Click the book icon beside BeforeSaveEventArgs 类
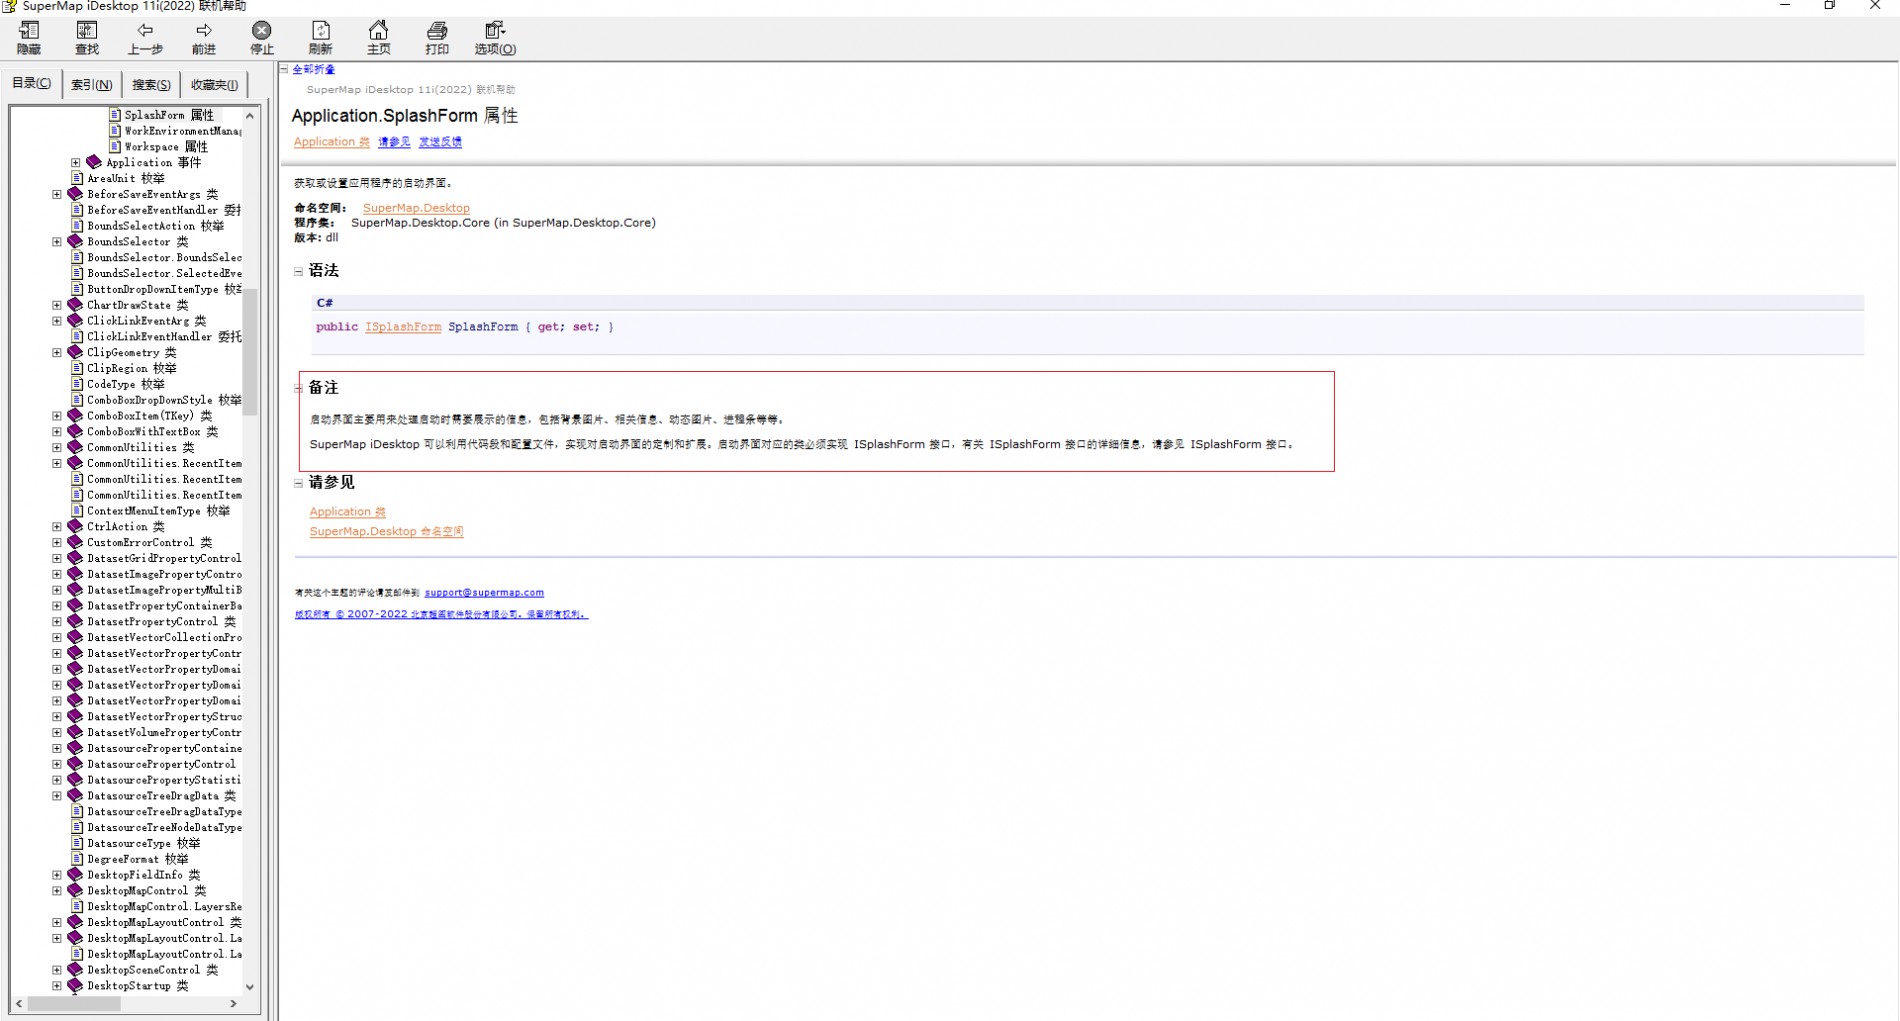This screenshot has width=1900, height=1021. pyautogui.click(x=75, y=194)
